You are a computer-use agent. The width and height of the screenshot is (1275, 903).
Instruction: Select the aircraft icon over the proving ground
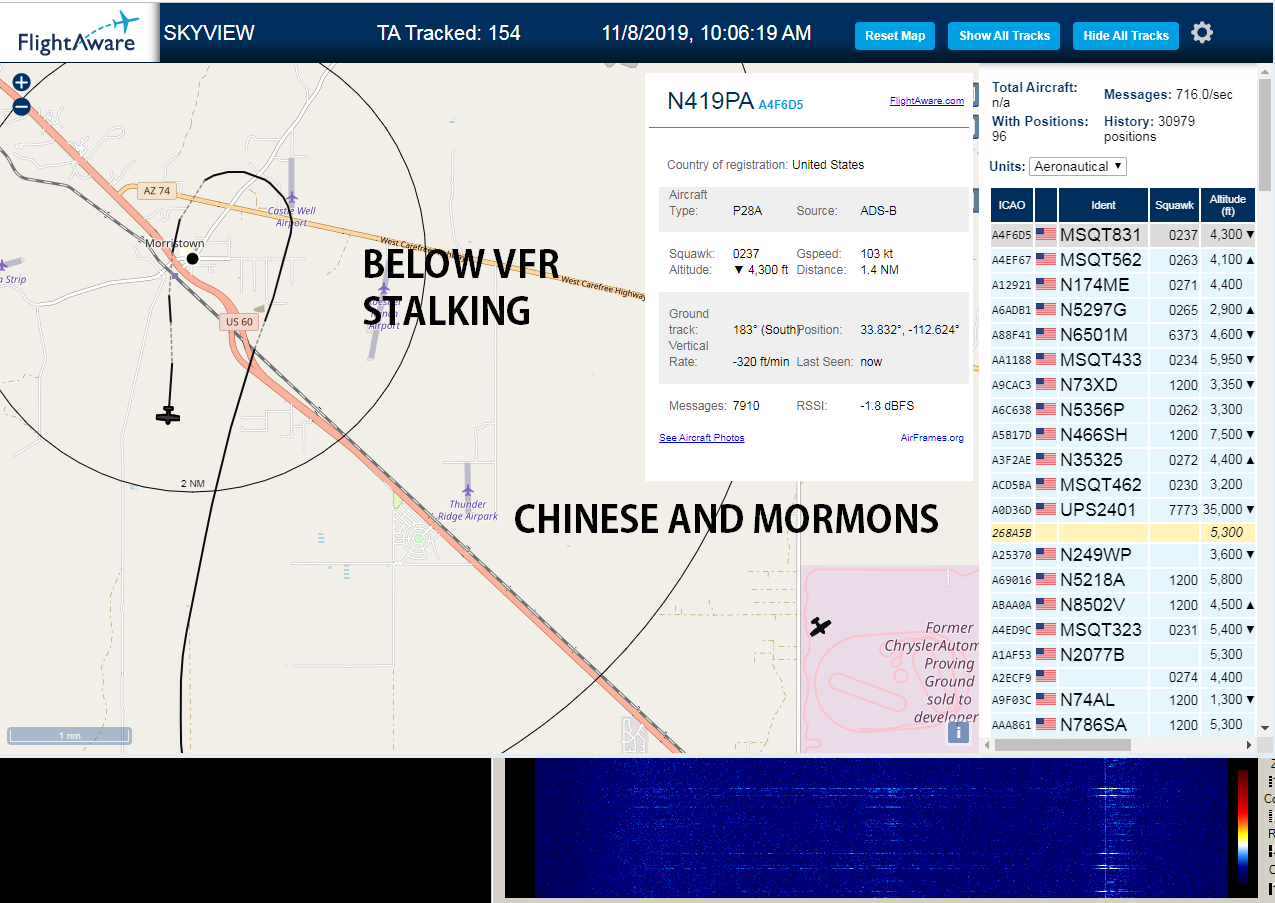[x=821, y=627]
